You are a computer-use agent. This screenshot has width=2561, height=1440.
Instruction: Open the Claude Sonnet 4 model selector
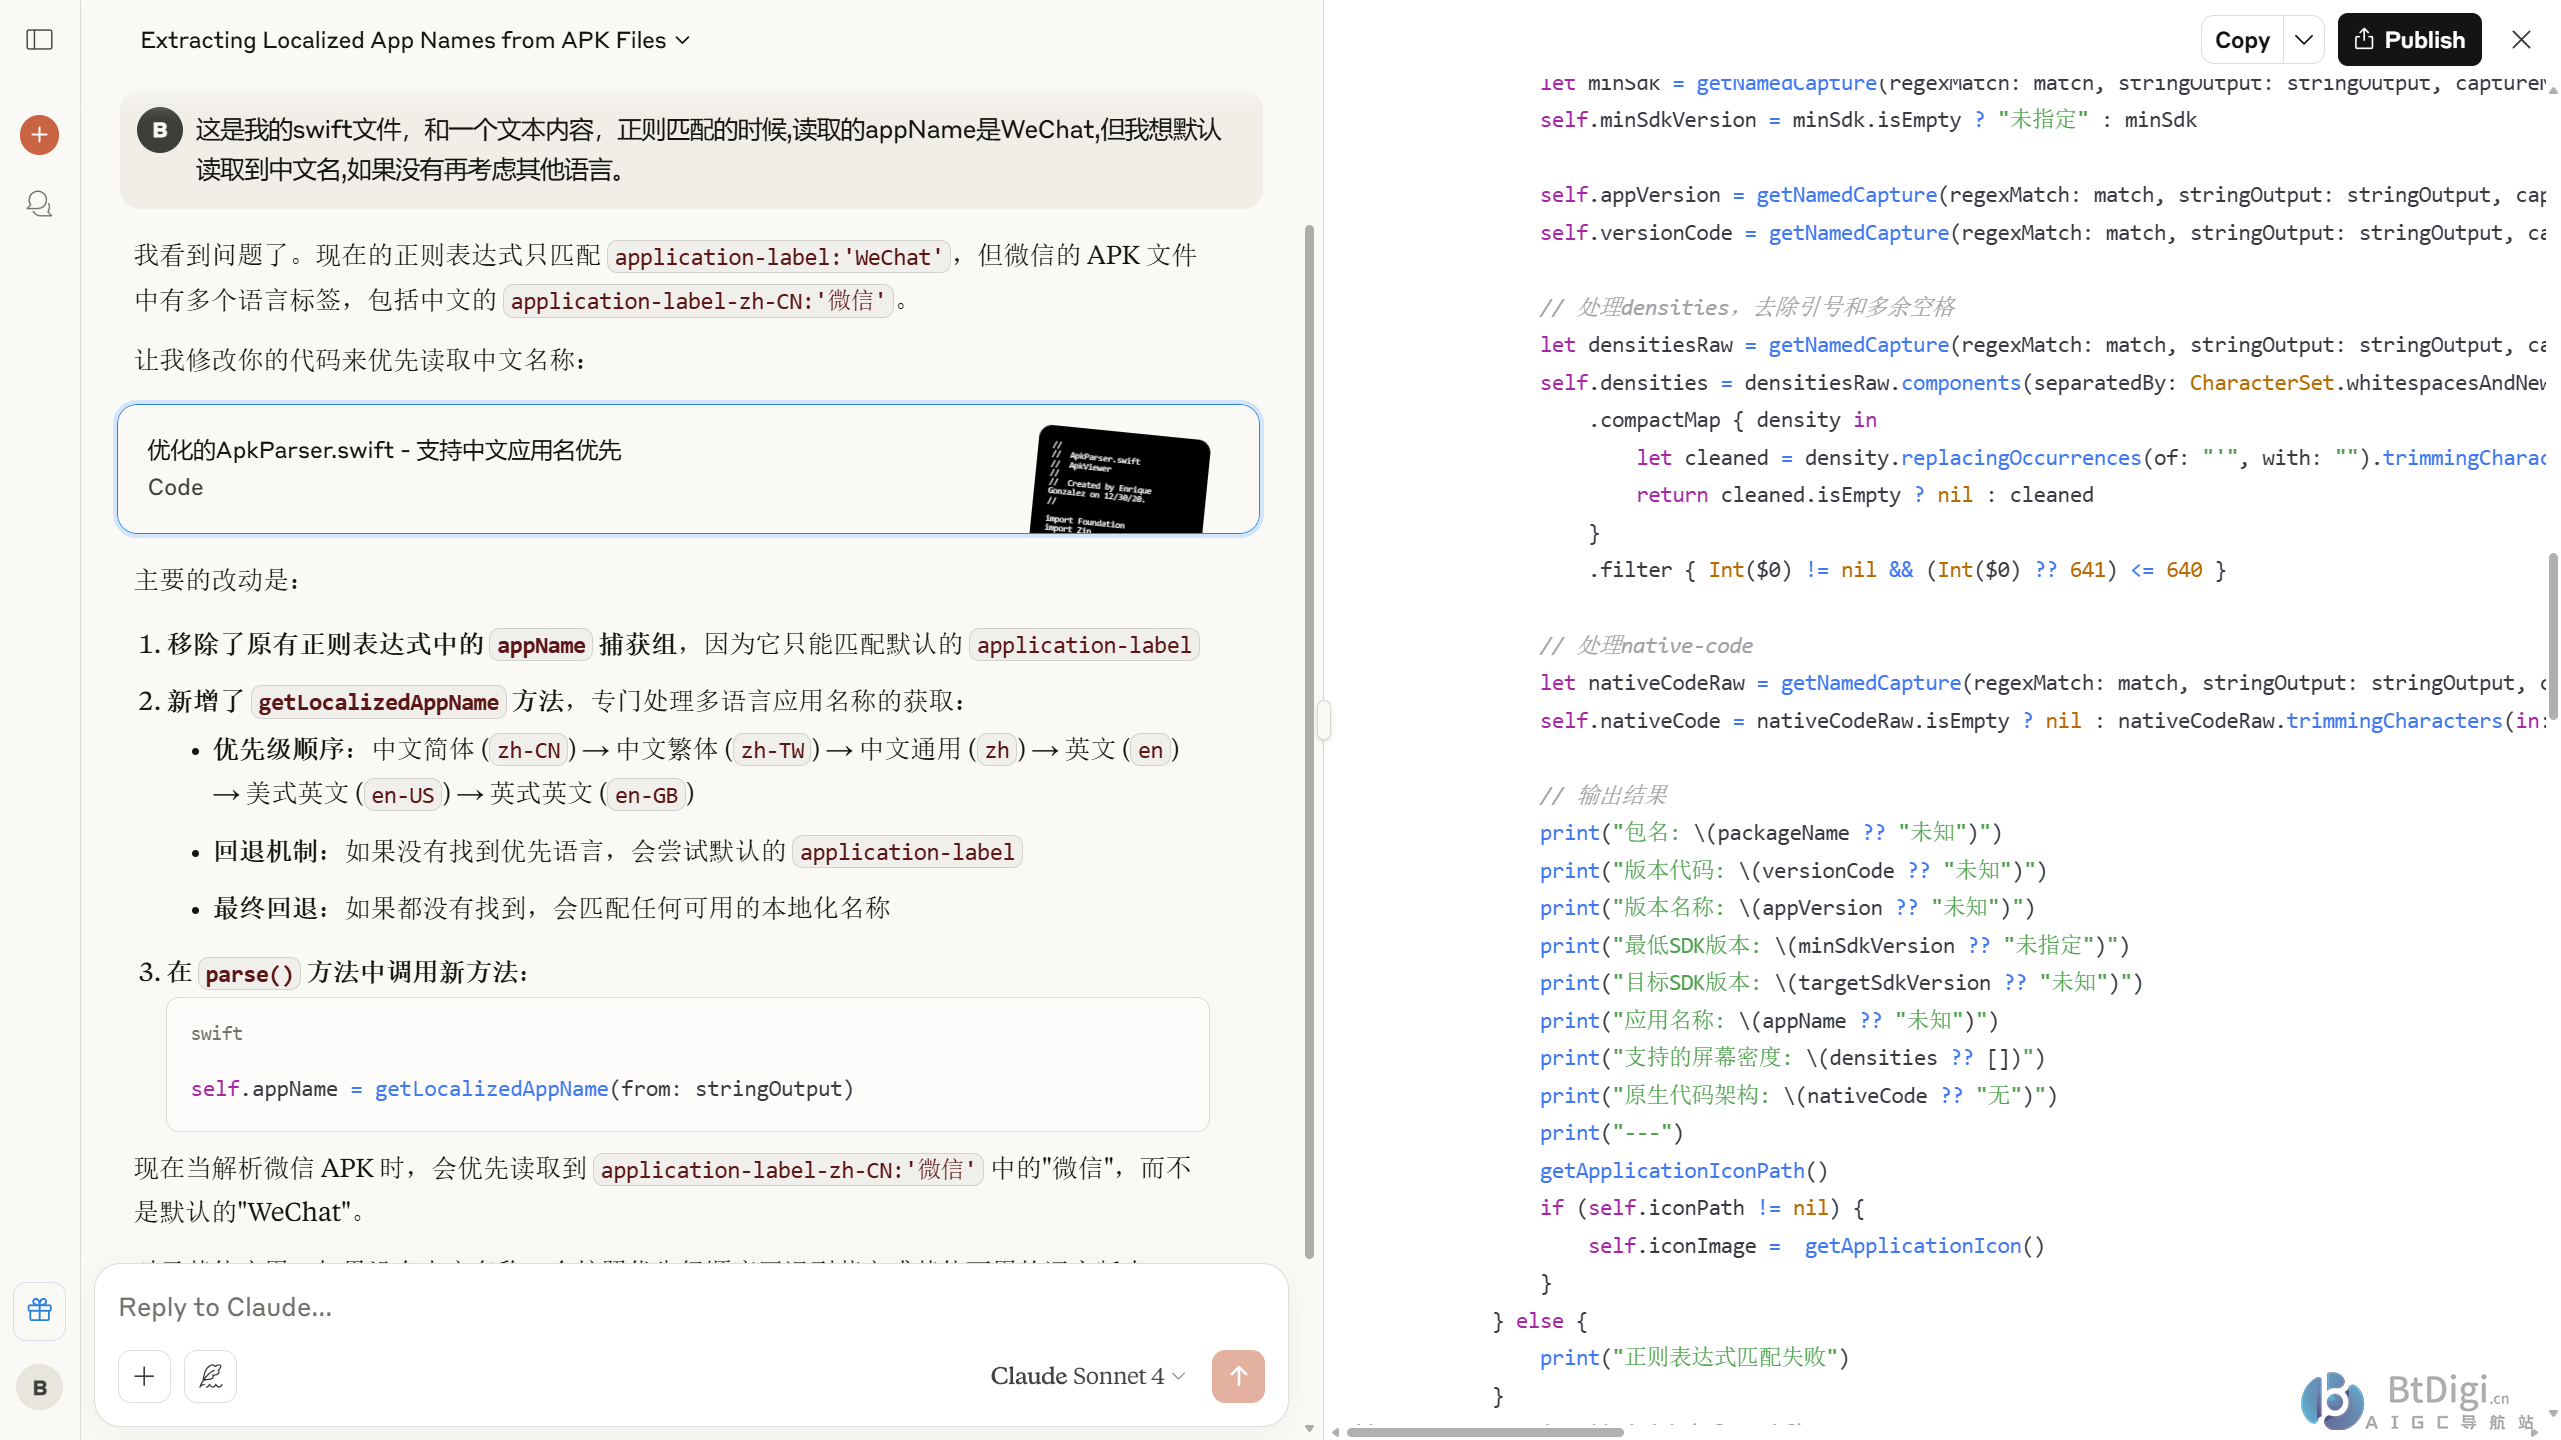pyautogui.click(x=1087, y=1376)
